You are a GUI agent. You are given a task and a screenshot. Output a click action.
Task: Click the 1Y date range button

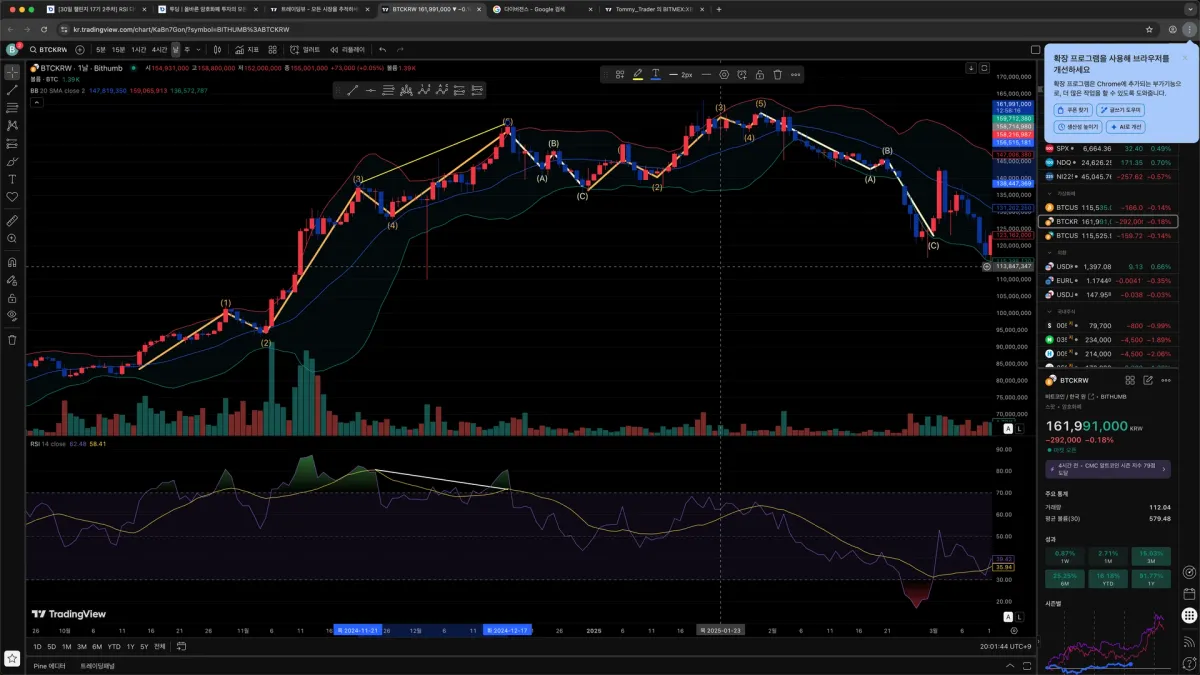pos(129,646)
